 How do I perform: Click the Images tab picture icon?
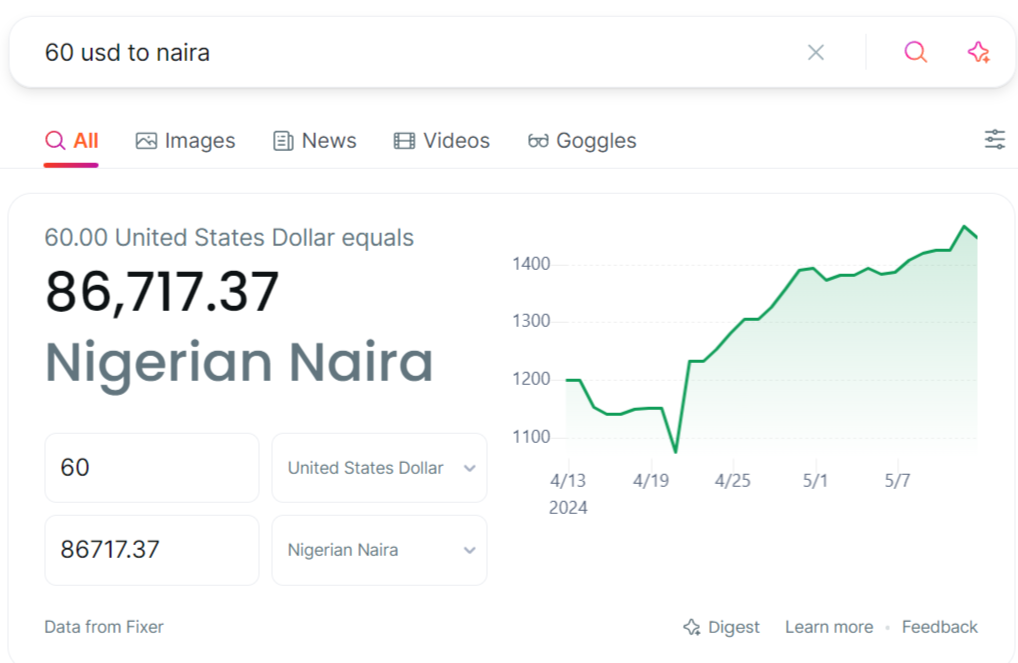pyautogui.click(x=146, y=141)
